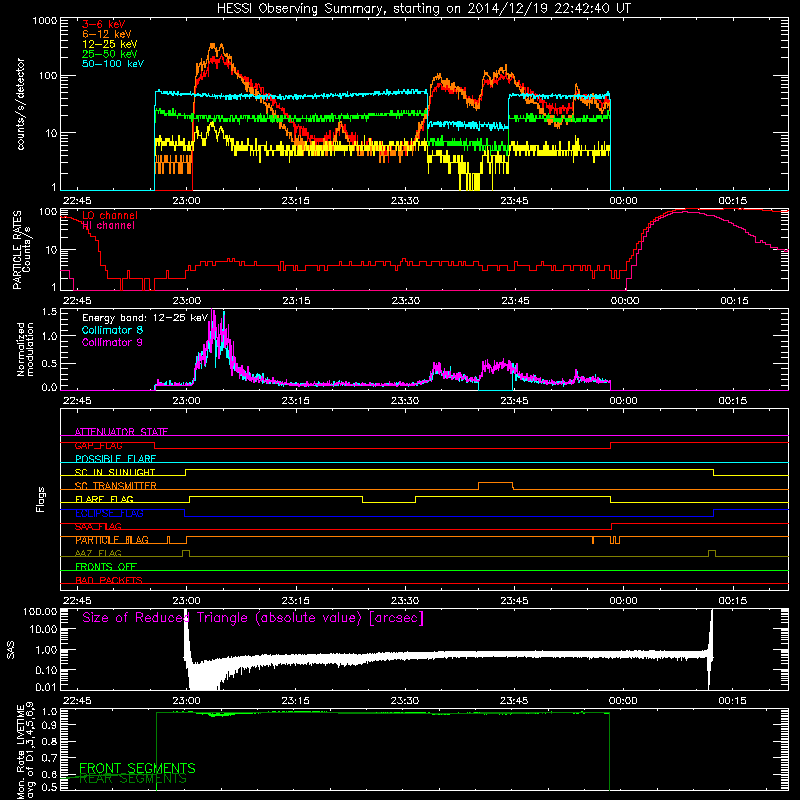This screenshot has height=800, width=800.
Task: Click the BAD_PACKETS flag label
Action: (x=109, y=580)
